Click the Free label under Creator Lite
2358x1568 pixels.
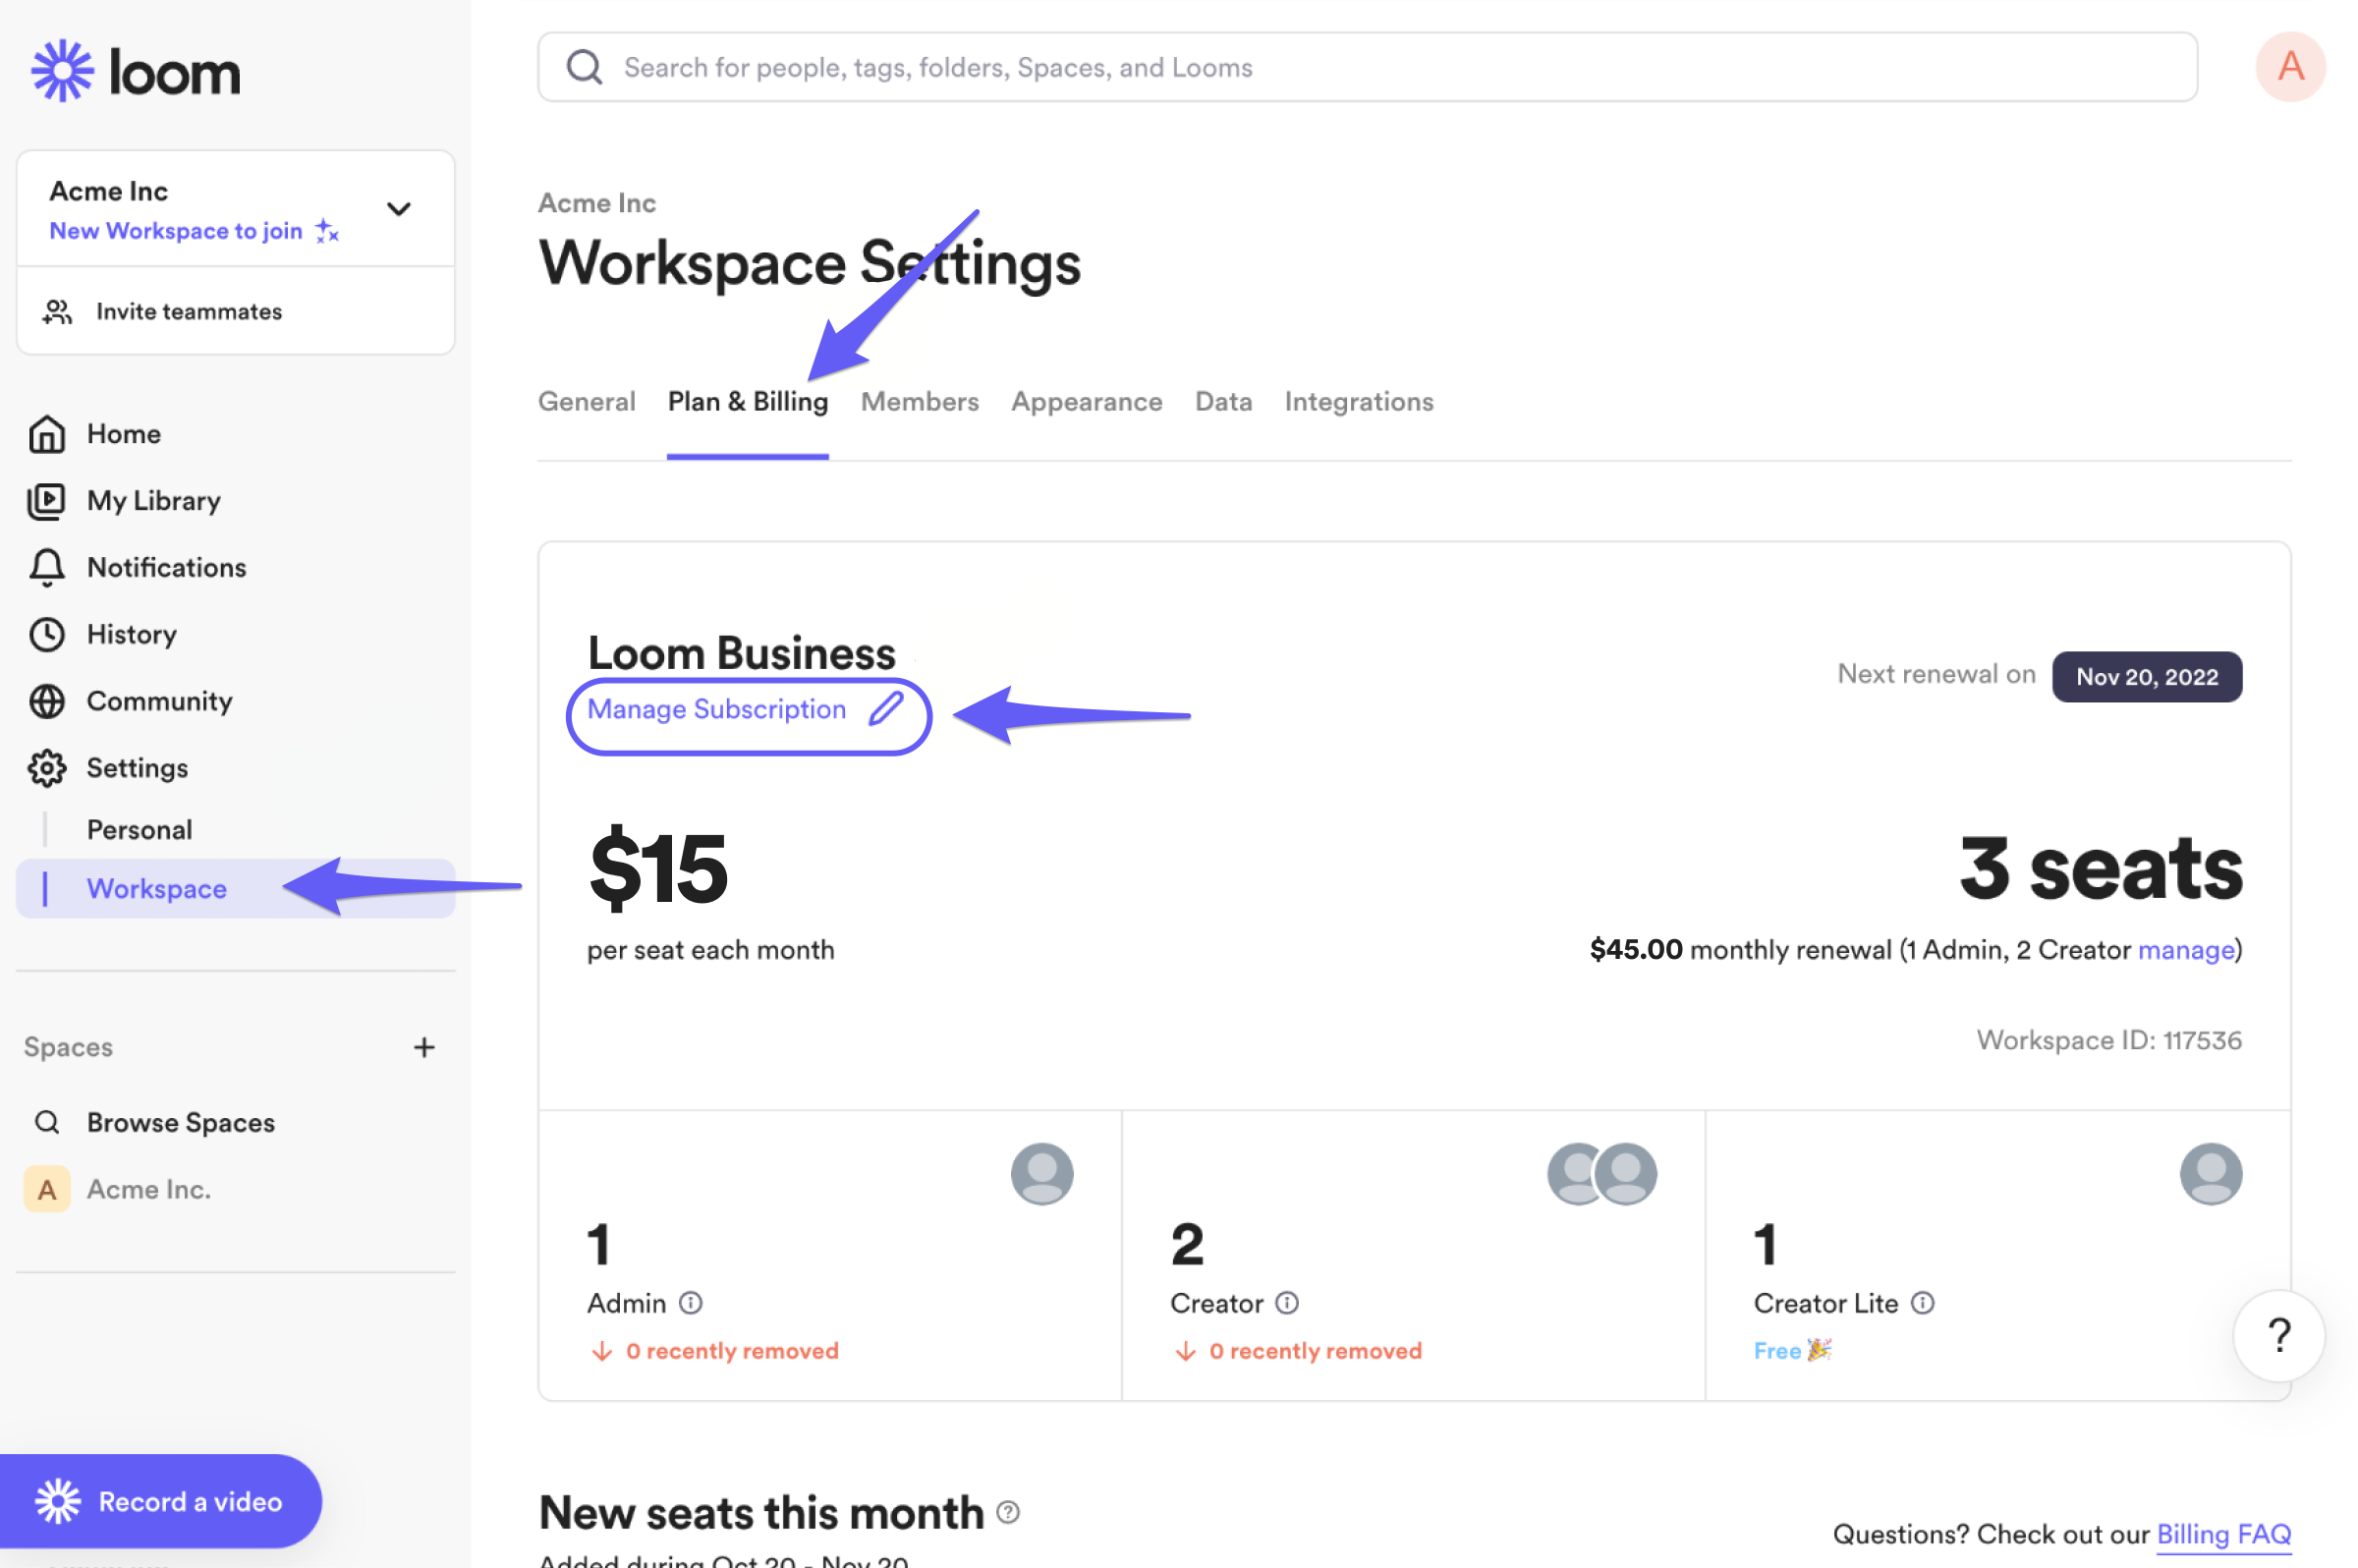coord(1776,1351)
